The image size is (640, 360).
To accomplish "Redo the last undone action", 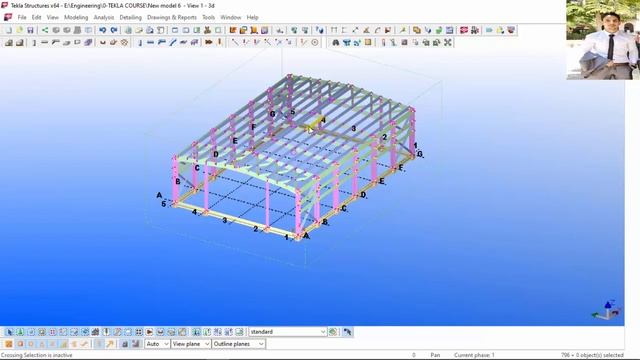I will click(114, 30).
